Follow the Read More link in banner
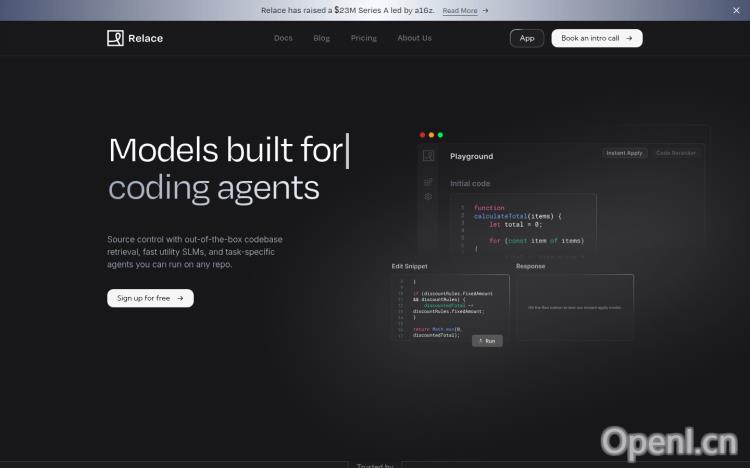The width and height of the screenshot is (750, 468). [x=464, y=11]
